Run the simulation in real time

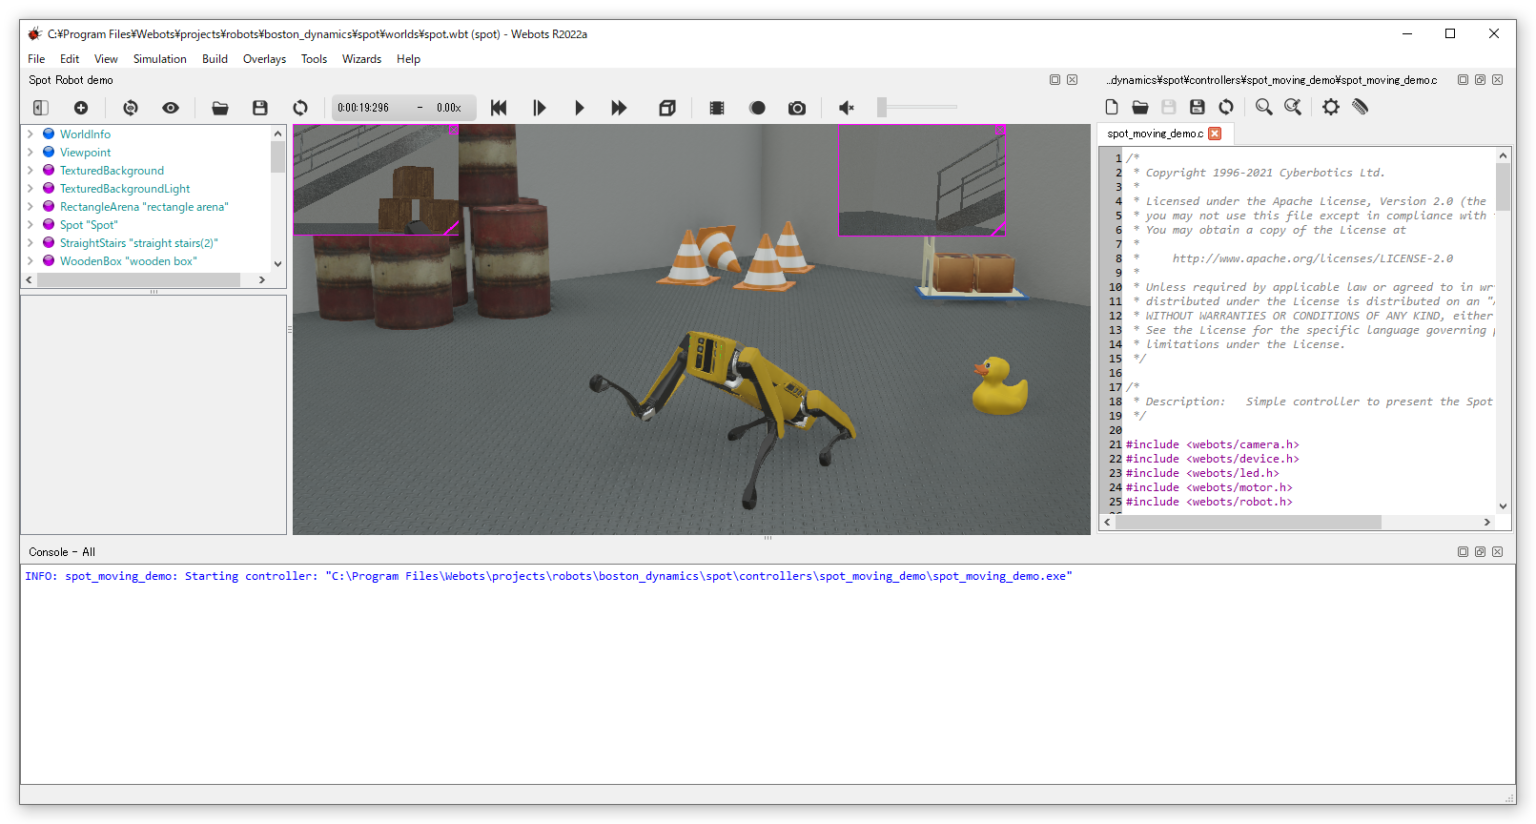[x=581, y=107]
